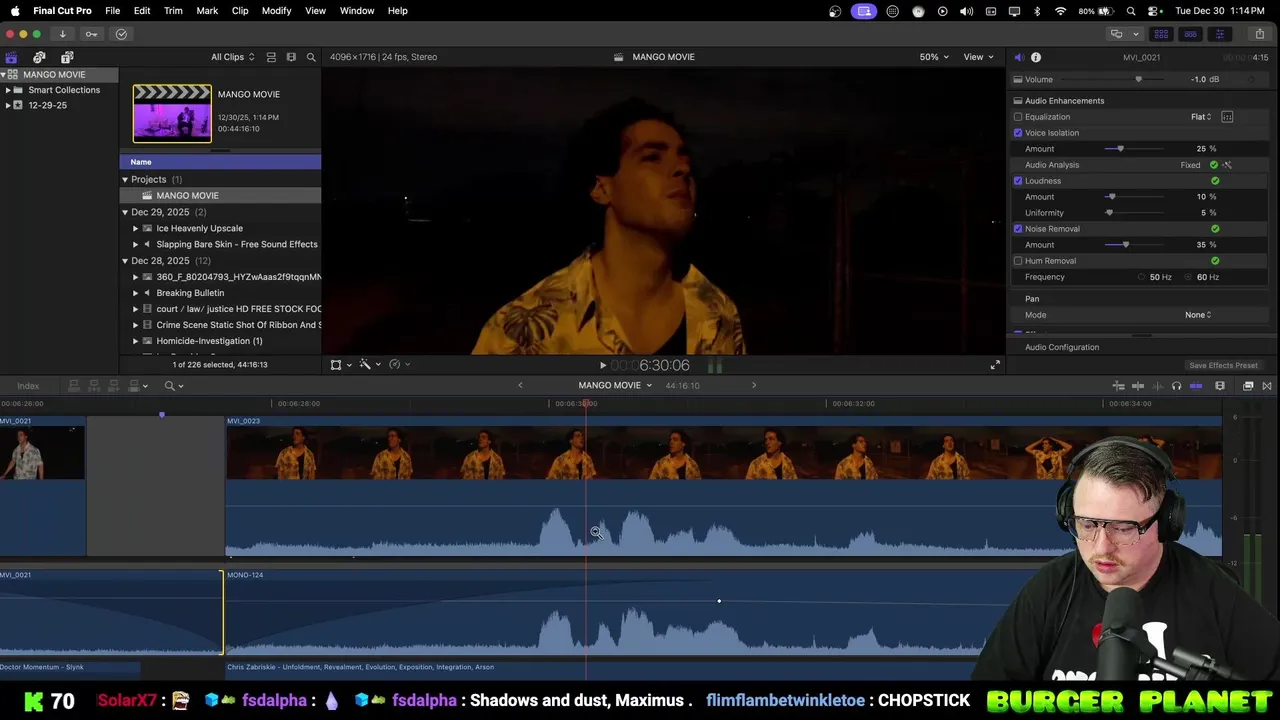
Task: Open the Equalization controls graph icon
Action: 1227,117
